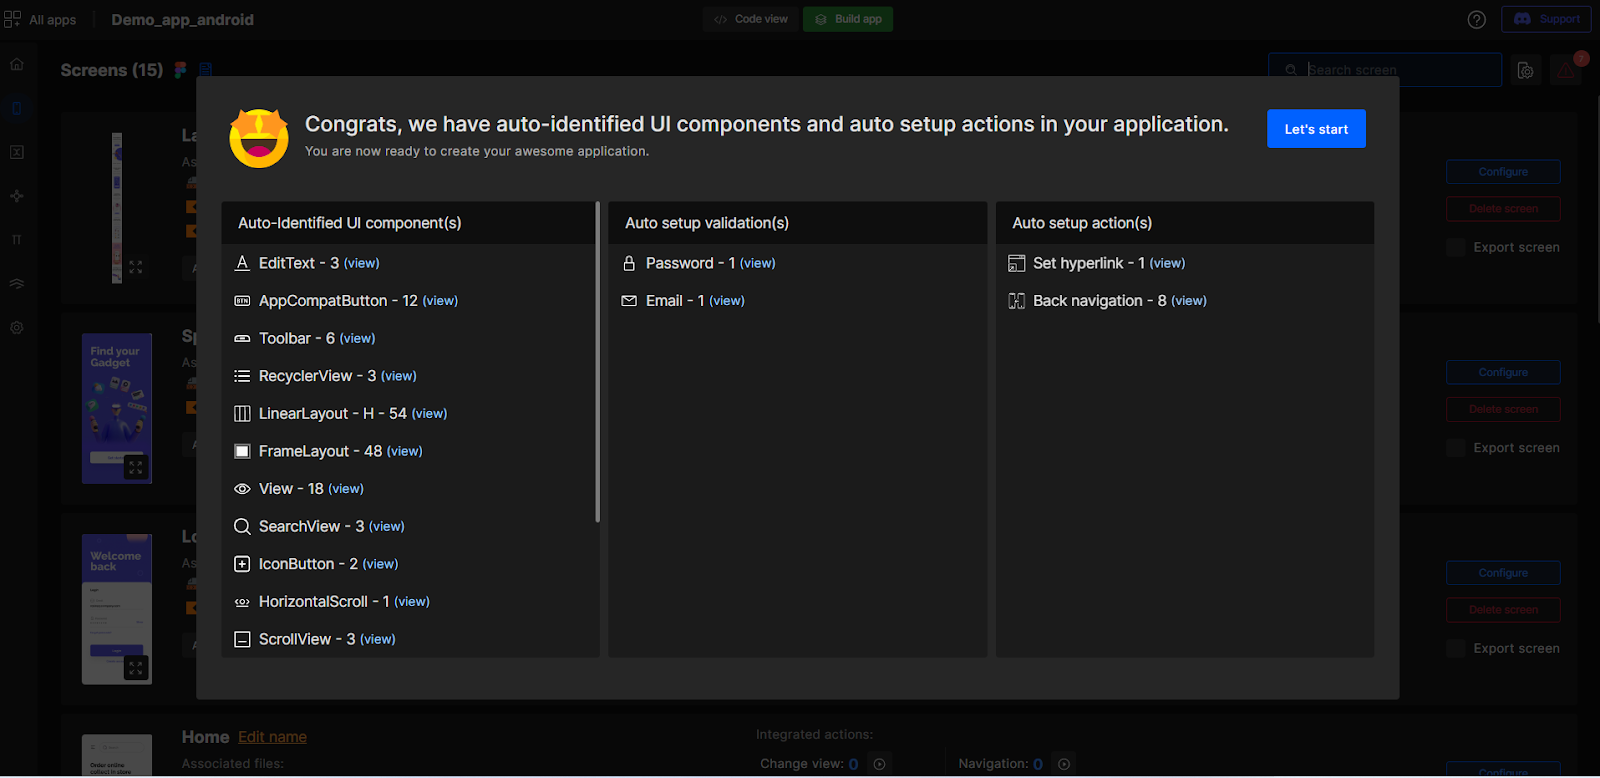
Task: Open the All apps grid icon
Action: tap(13, 19)
